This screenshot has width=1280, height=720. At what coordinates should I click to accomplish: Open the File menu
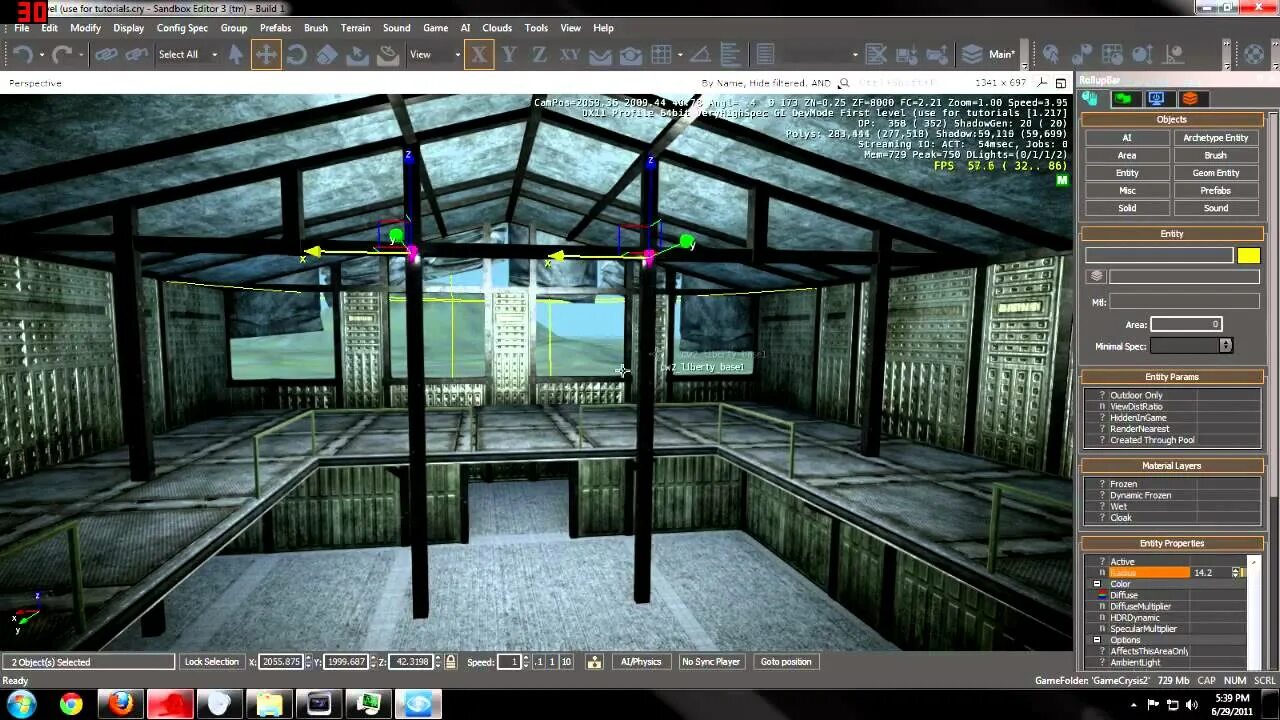pos(21,28)
